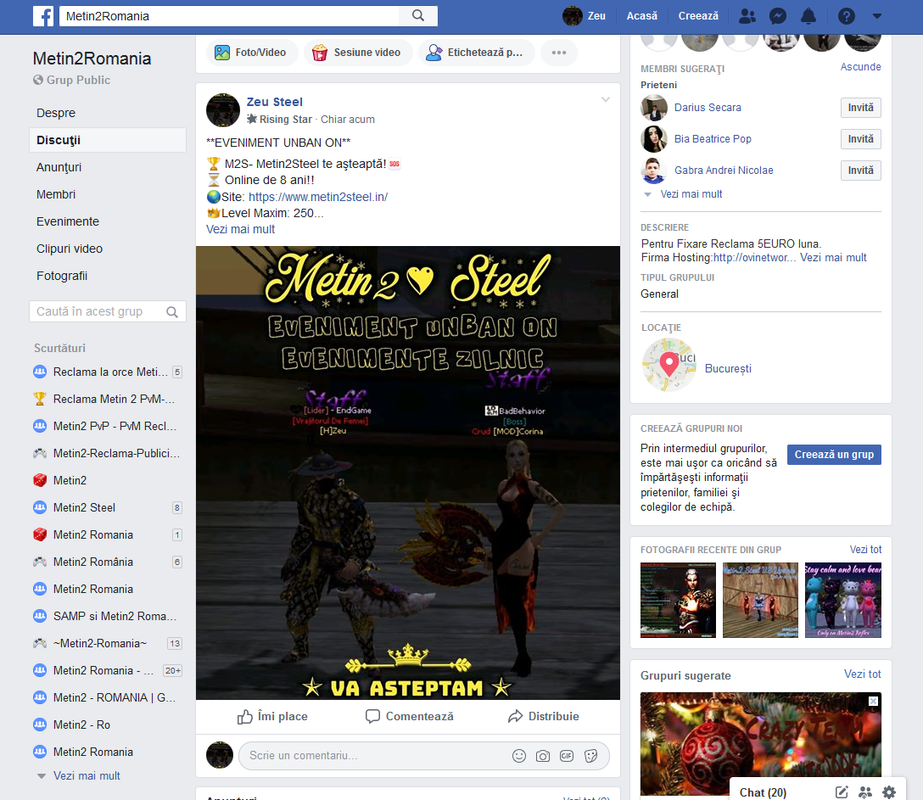
Task: Start a Sesiune video
Action: click(x=356, y=52)
